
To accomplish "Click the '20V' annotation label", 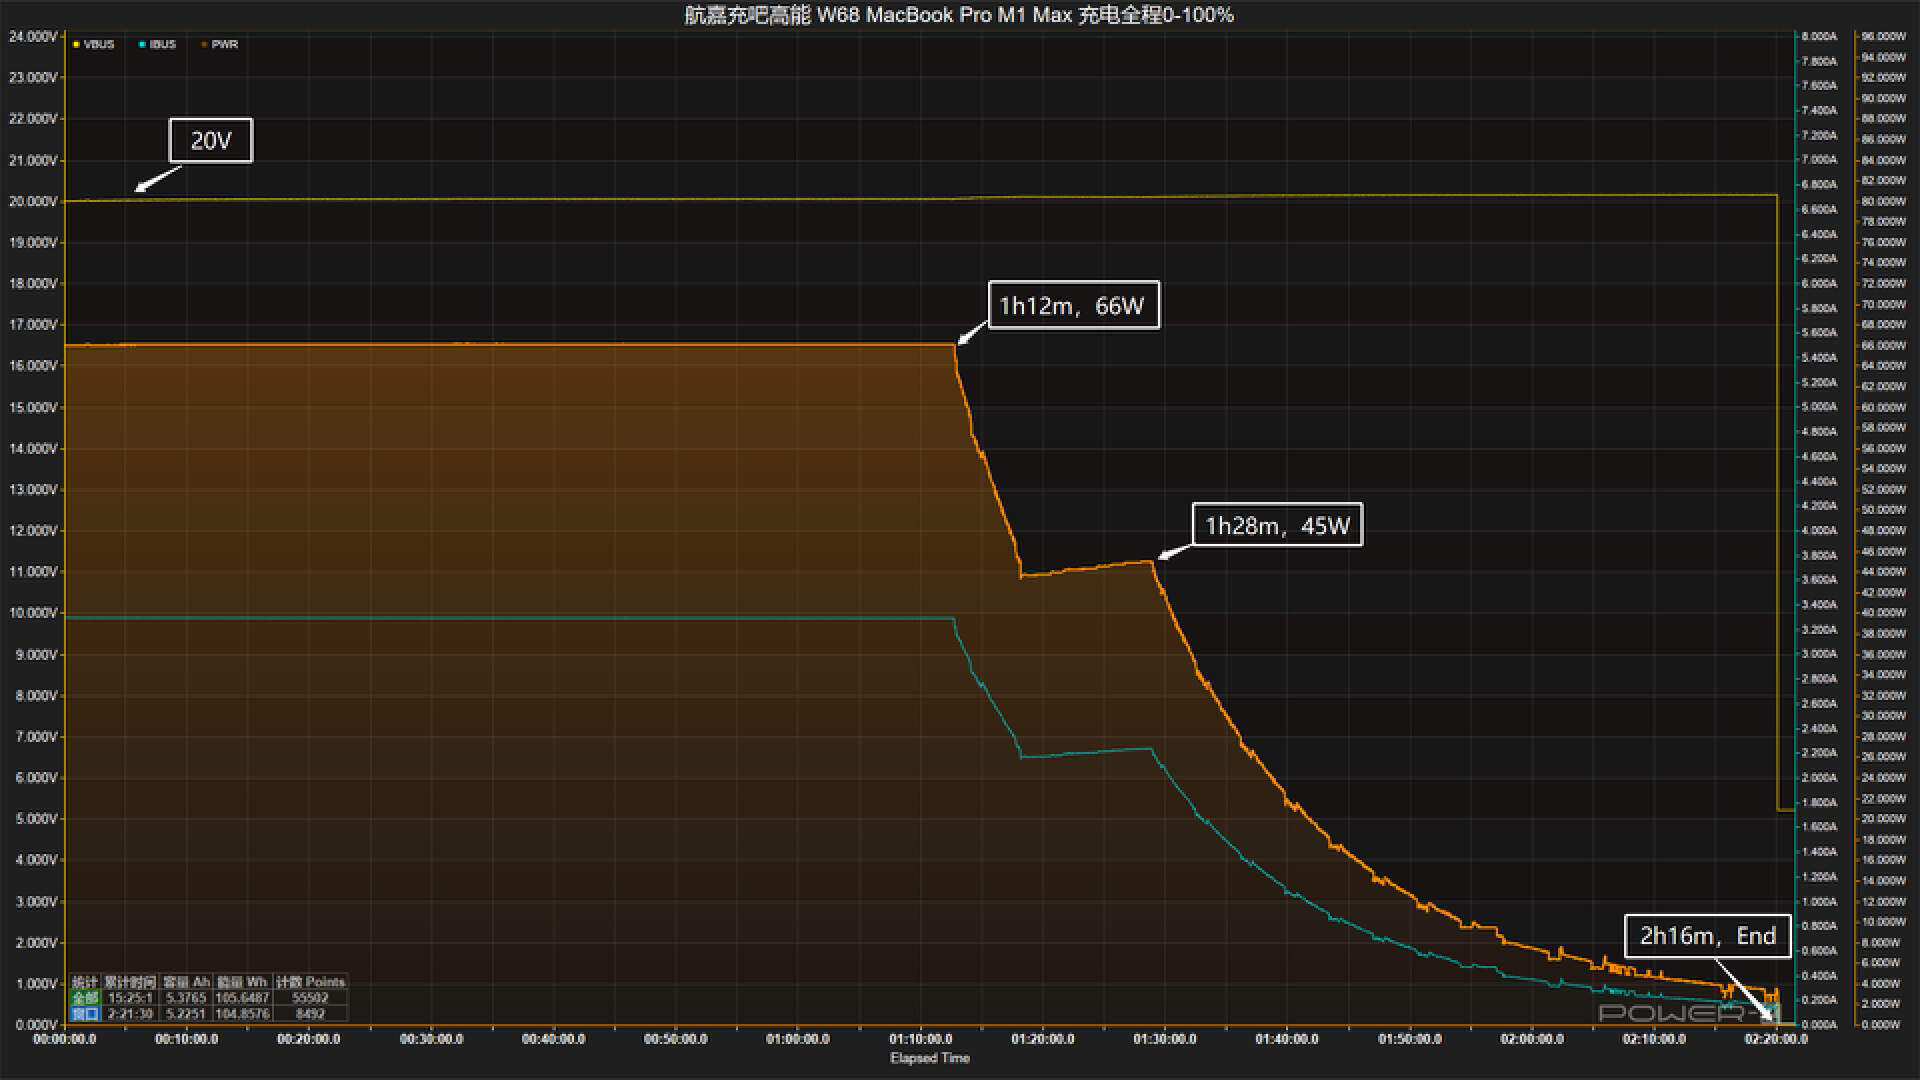I will [210, 140].
